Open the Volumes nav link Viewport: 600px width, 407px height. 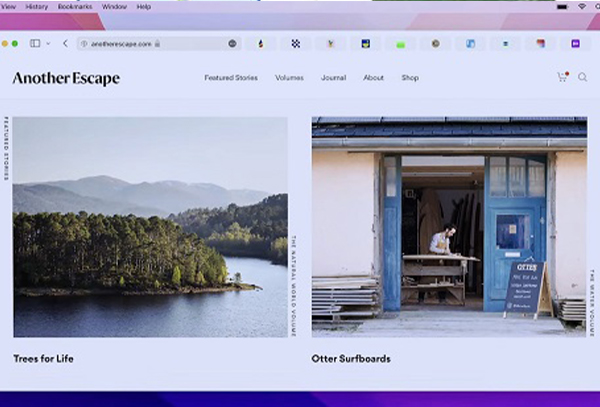tap(289, 78)
